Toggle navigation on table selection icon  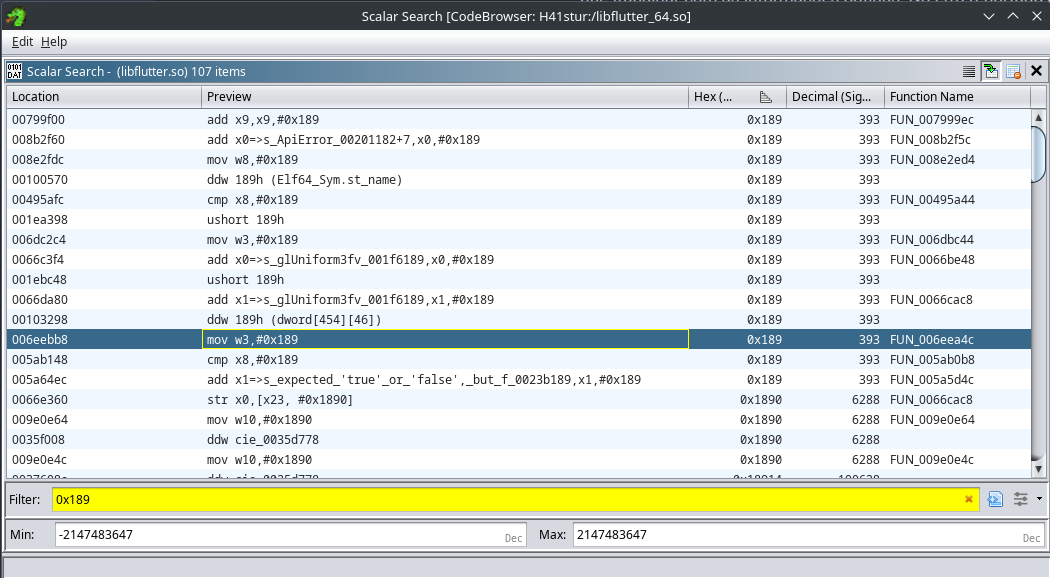990,71
